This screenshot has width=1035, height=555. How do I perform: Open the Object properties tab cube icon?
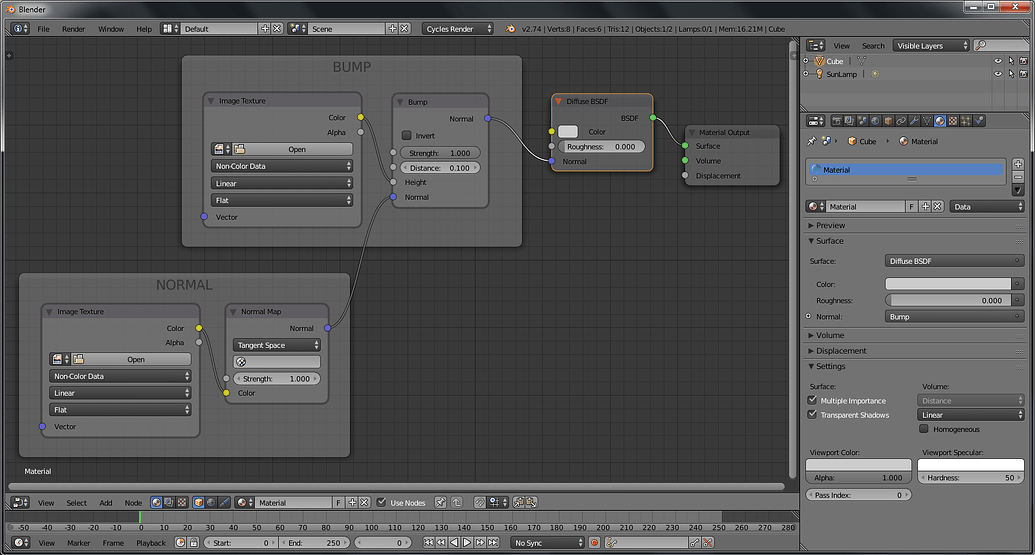(888, 121)
